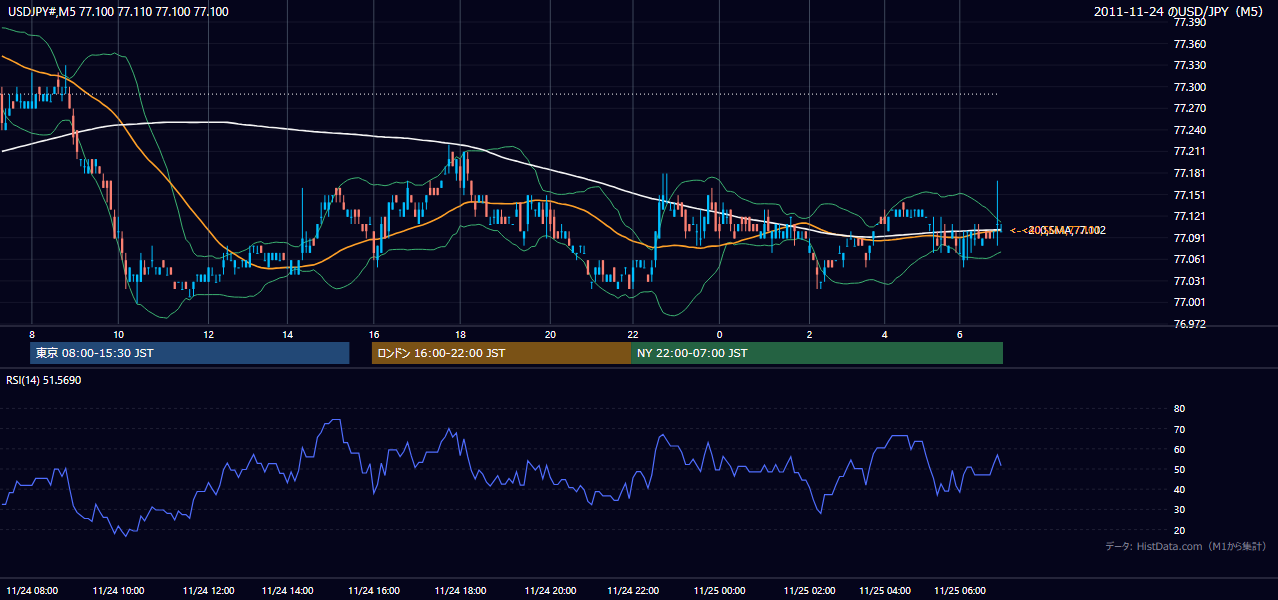1278x600 pixels.
Task: Select the ロンドン 16:00-22:00 JST session bar
Action: pos(501,353)
